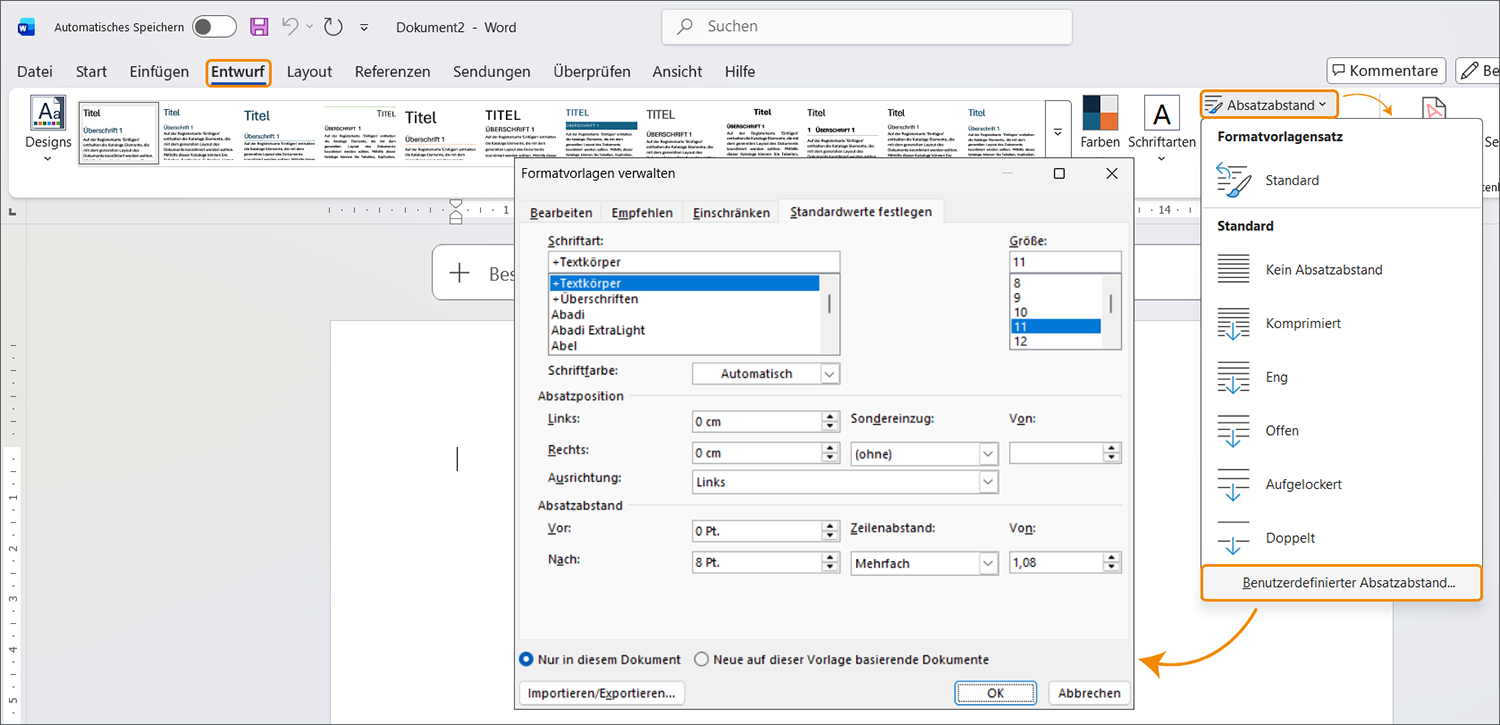This screenshot has height=725, width=1500.
Task: Select Doppelt paragraph spacing option
Action: point(1340,538)
